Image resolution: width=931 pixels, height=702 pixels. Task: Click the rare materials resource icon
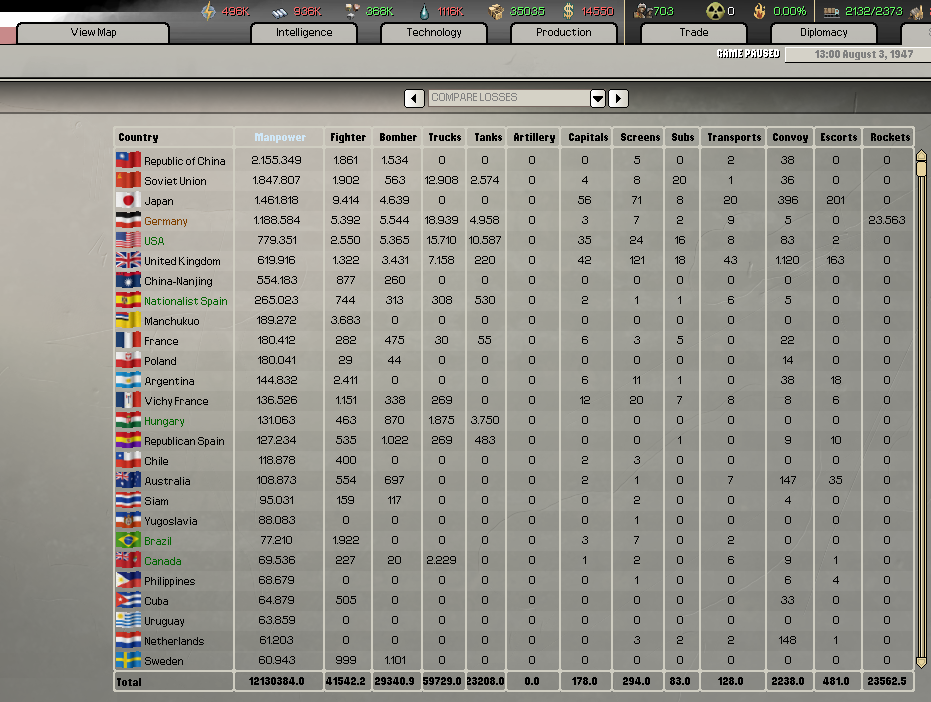(x=352, y=11)
